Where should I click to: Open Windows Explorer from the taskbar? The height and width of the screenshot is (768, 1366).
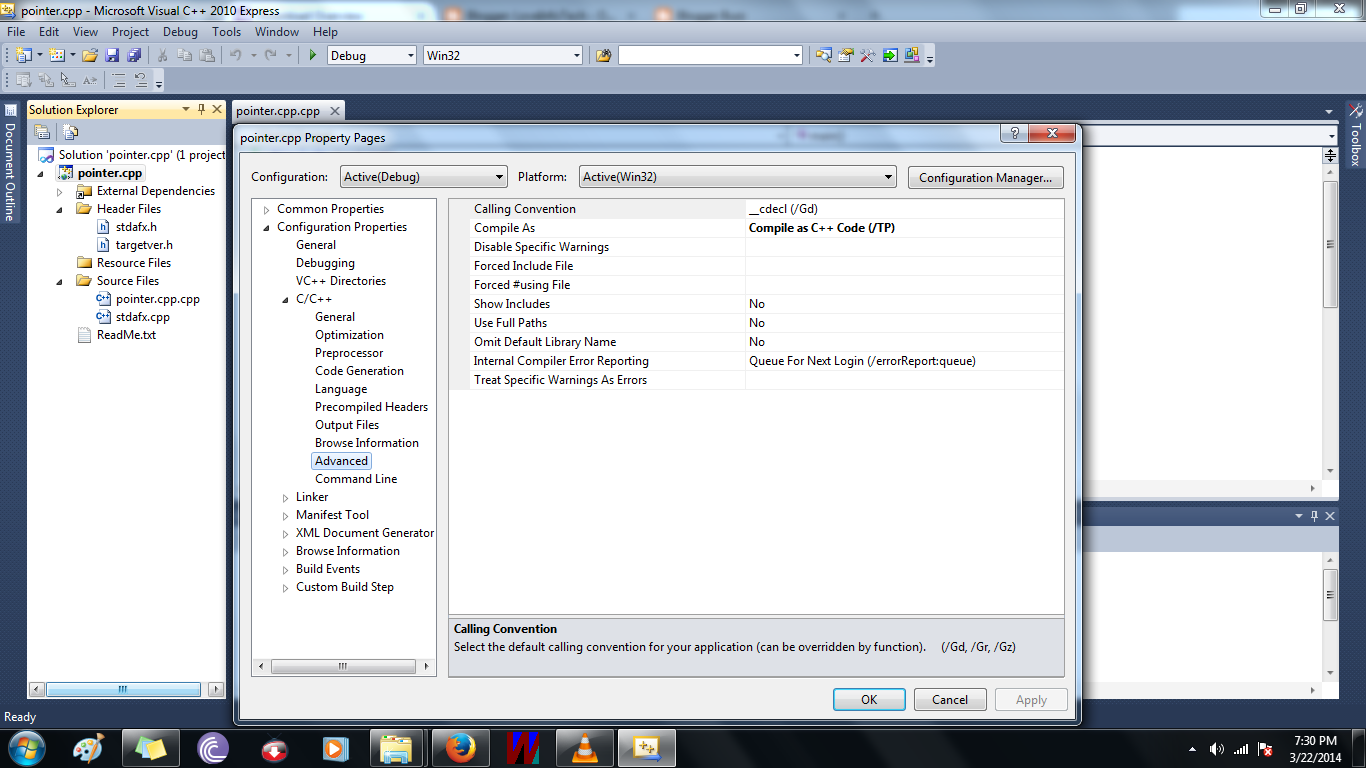coord(397,748)
